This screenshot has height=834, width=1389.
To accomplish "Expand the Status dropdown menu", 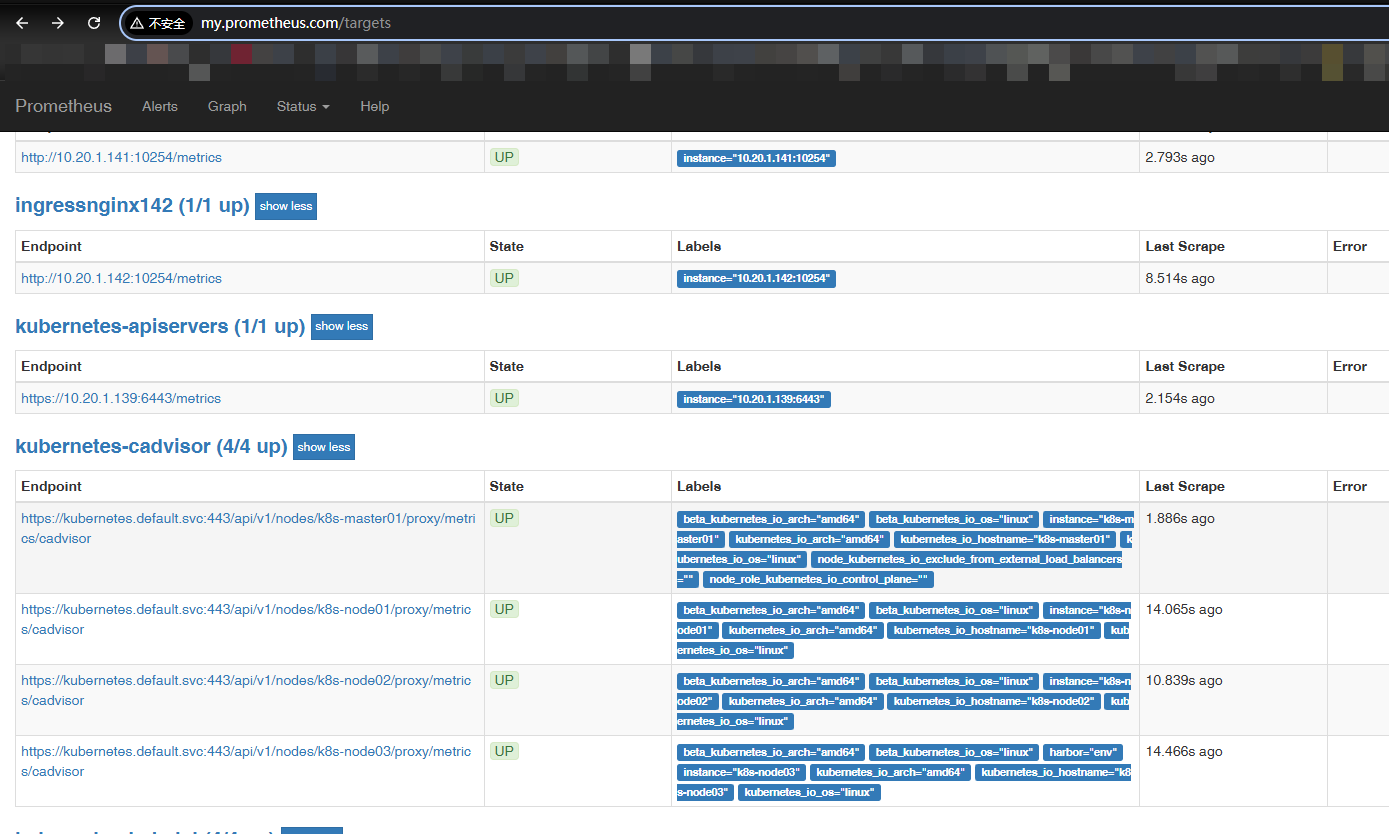I will 303,106.
